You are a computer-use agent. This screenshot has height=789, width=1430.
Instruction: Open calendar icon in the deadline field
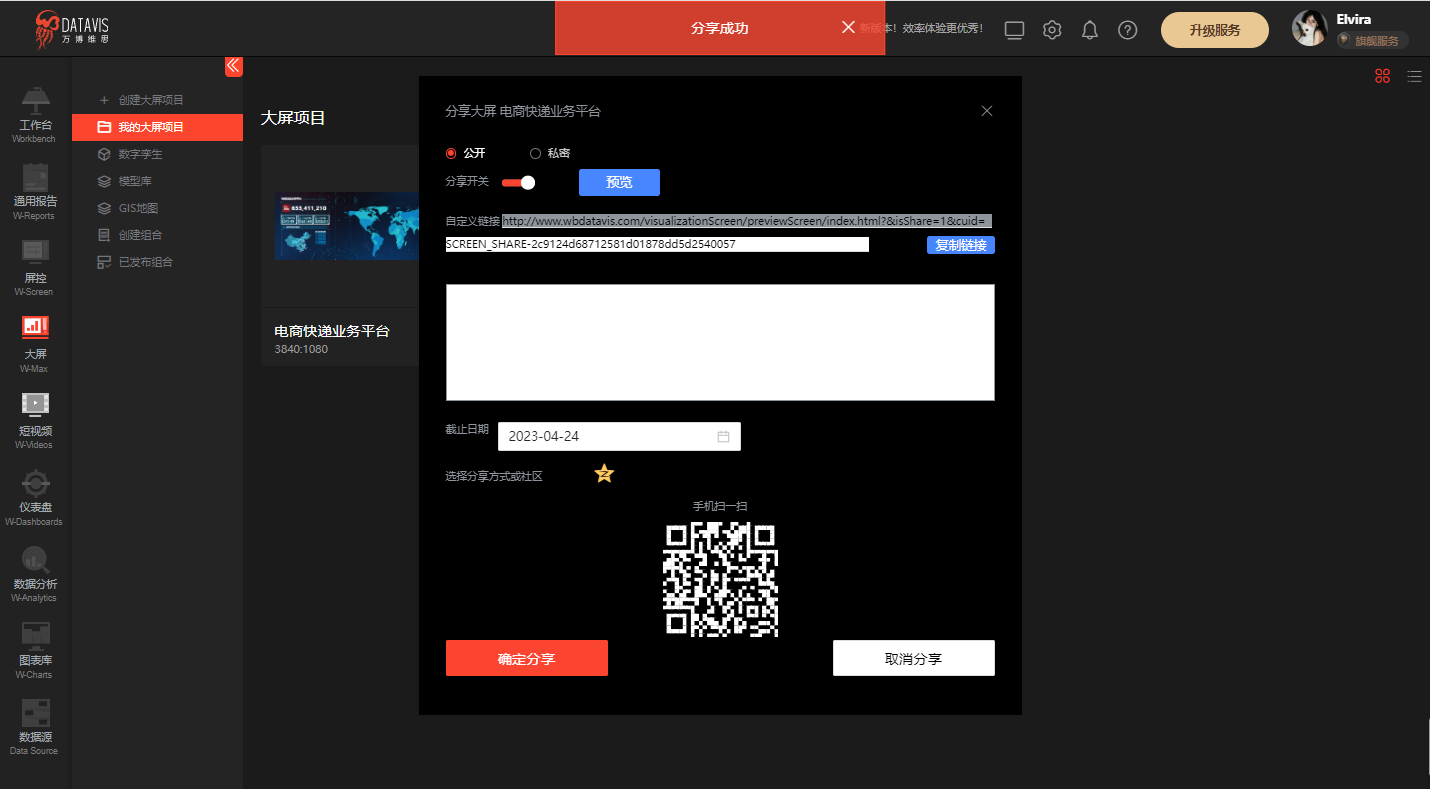coord(723,437)
